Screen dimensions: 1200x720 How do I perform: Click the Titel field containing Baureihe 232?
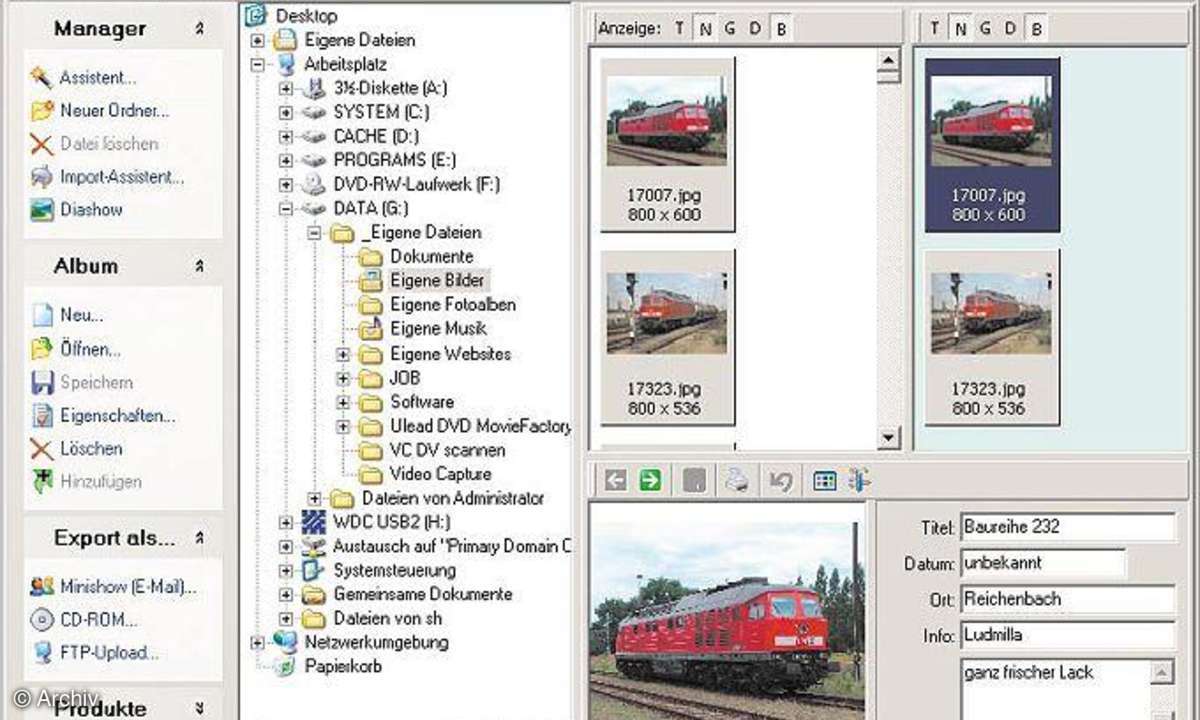pyautogui.click(x=1067, y=527)
